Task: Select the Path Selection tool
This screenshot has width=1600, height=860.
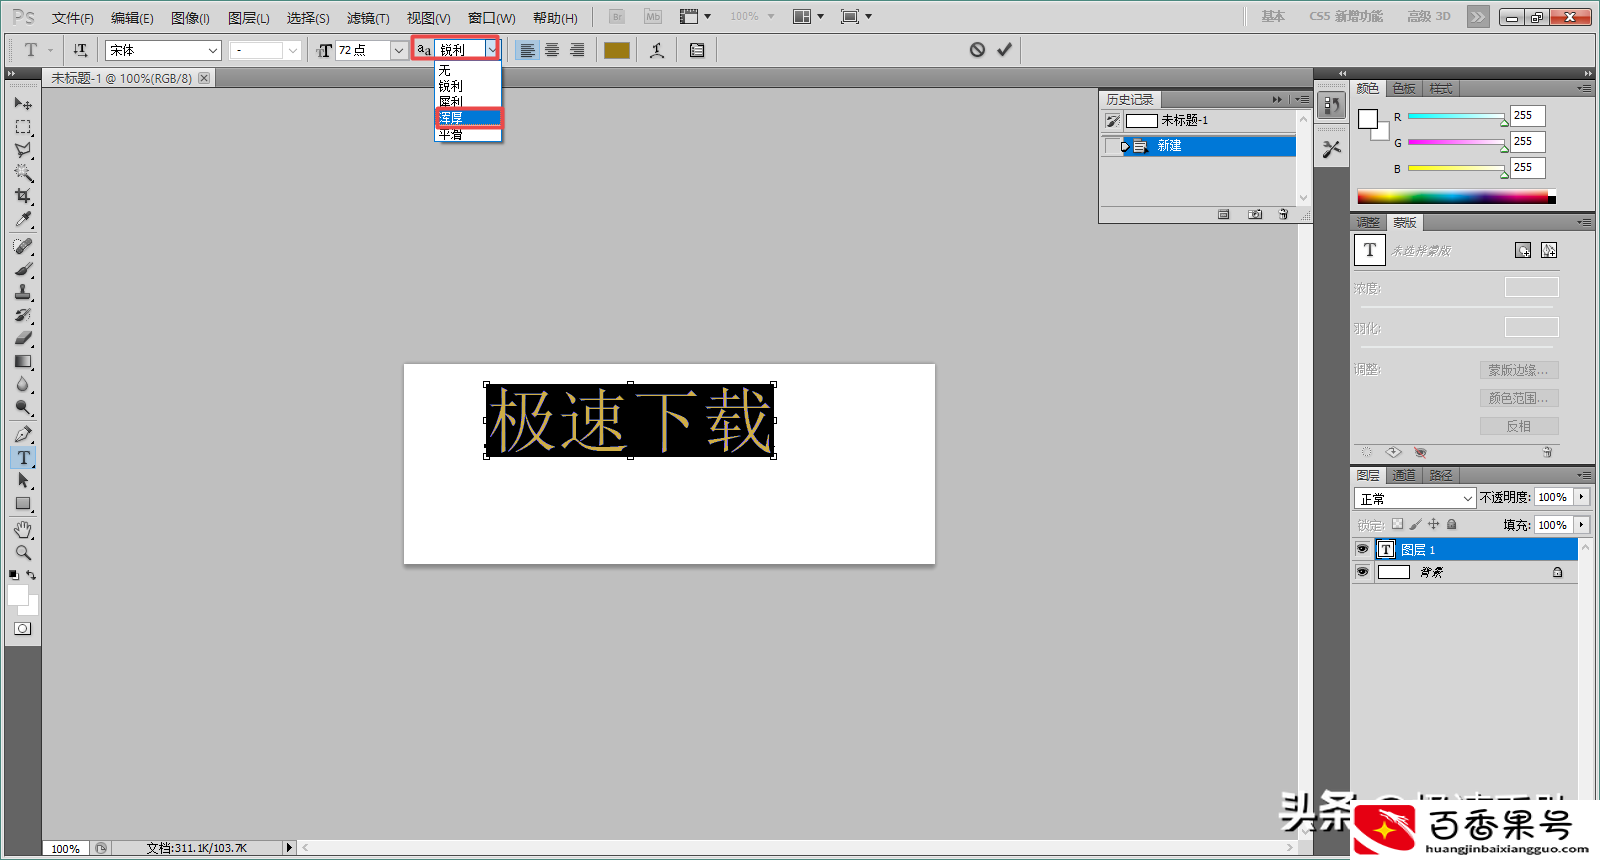Action: 23,480
